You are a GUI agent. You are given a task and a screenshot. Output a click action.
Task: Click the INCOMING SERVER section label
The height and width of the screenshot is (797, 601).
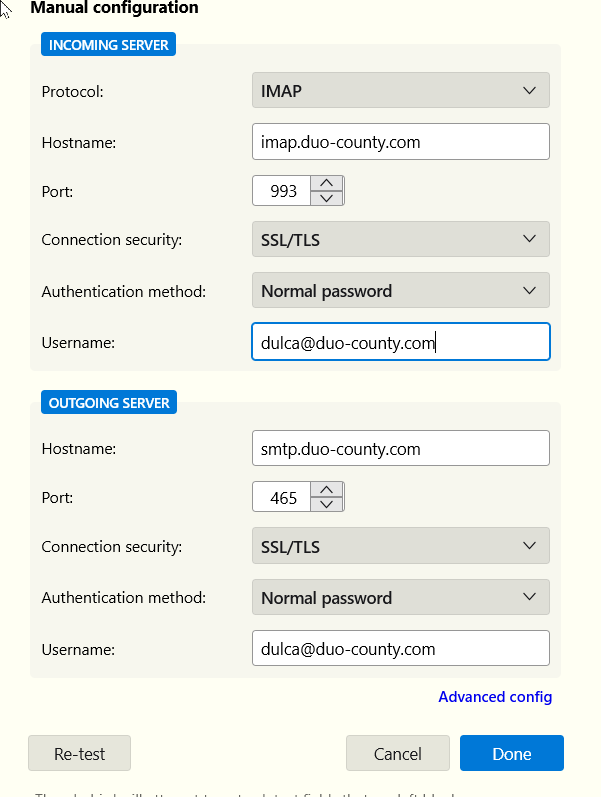109,44
